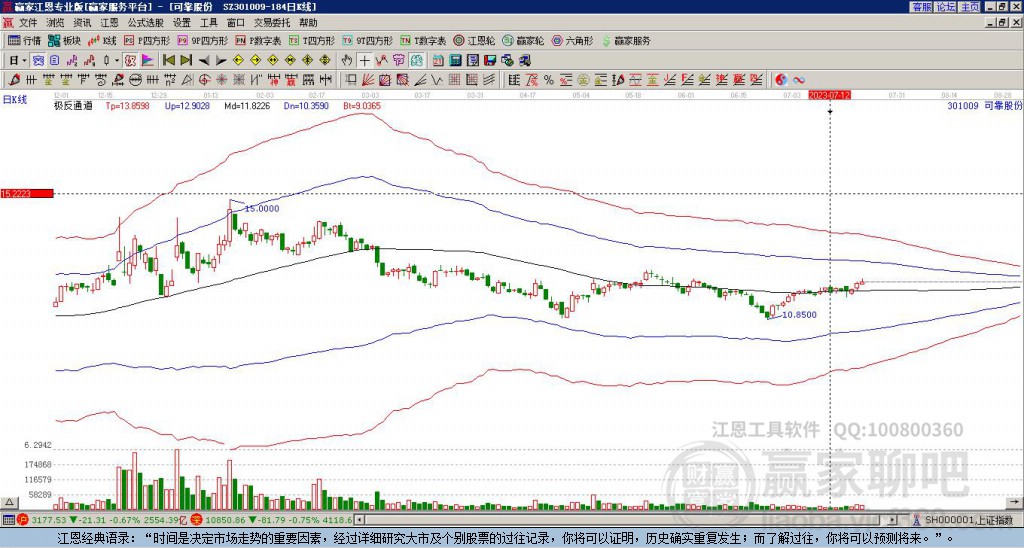Step chart left with black arrow
This screenshot has height=548, width=1024.
[x=204, y=61]
